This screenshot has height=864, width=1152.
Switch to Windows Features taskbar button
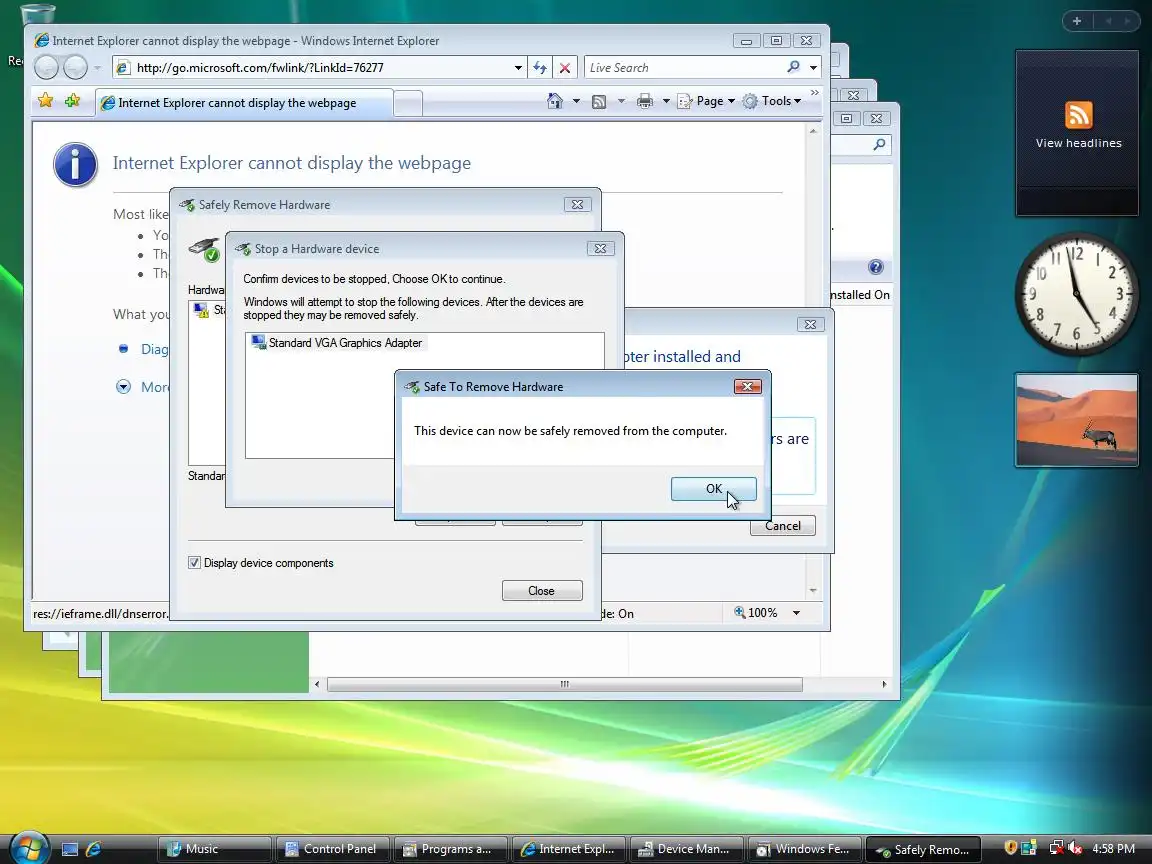click(x=804, y=849)
